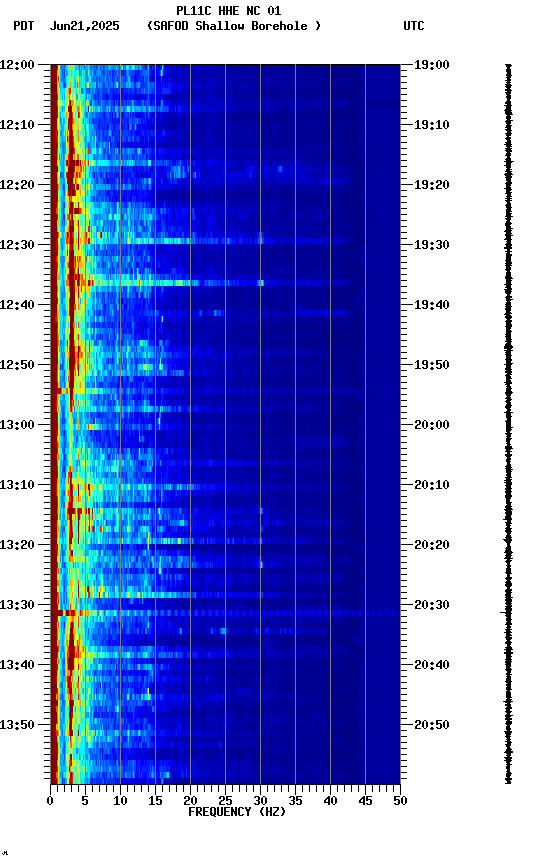This screenshot has height=864, width=552.
Task: Click the Jun21,2025 date text
Action: pos(85,26)
